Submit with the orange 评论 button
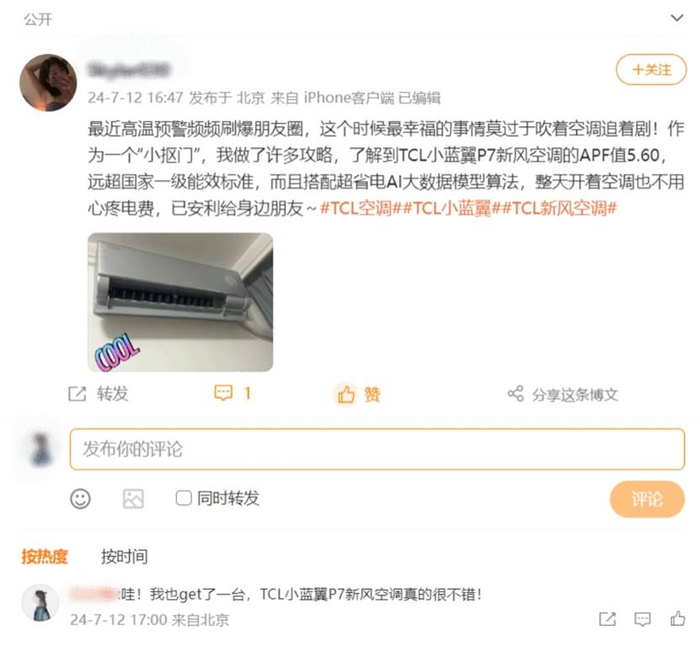 pos(647,499)
